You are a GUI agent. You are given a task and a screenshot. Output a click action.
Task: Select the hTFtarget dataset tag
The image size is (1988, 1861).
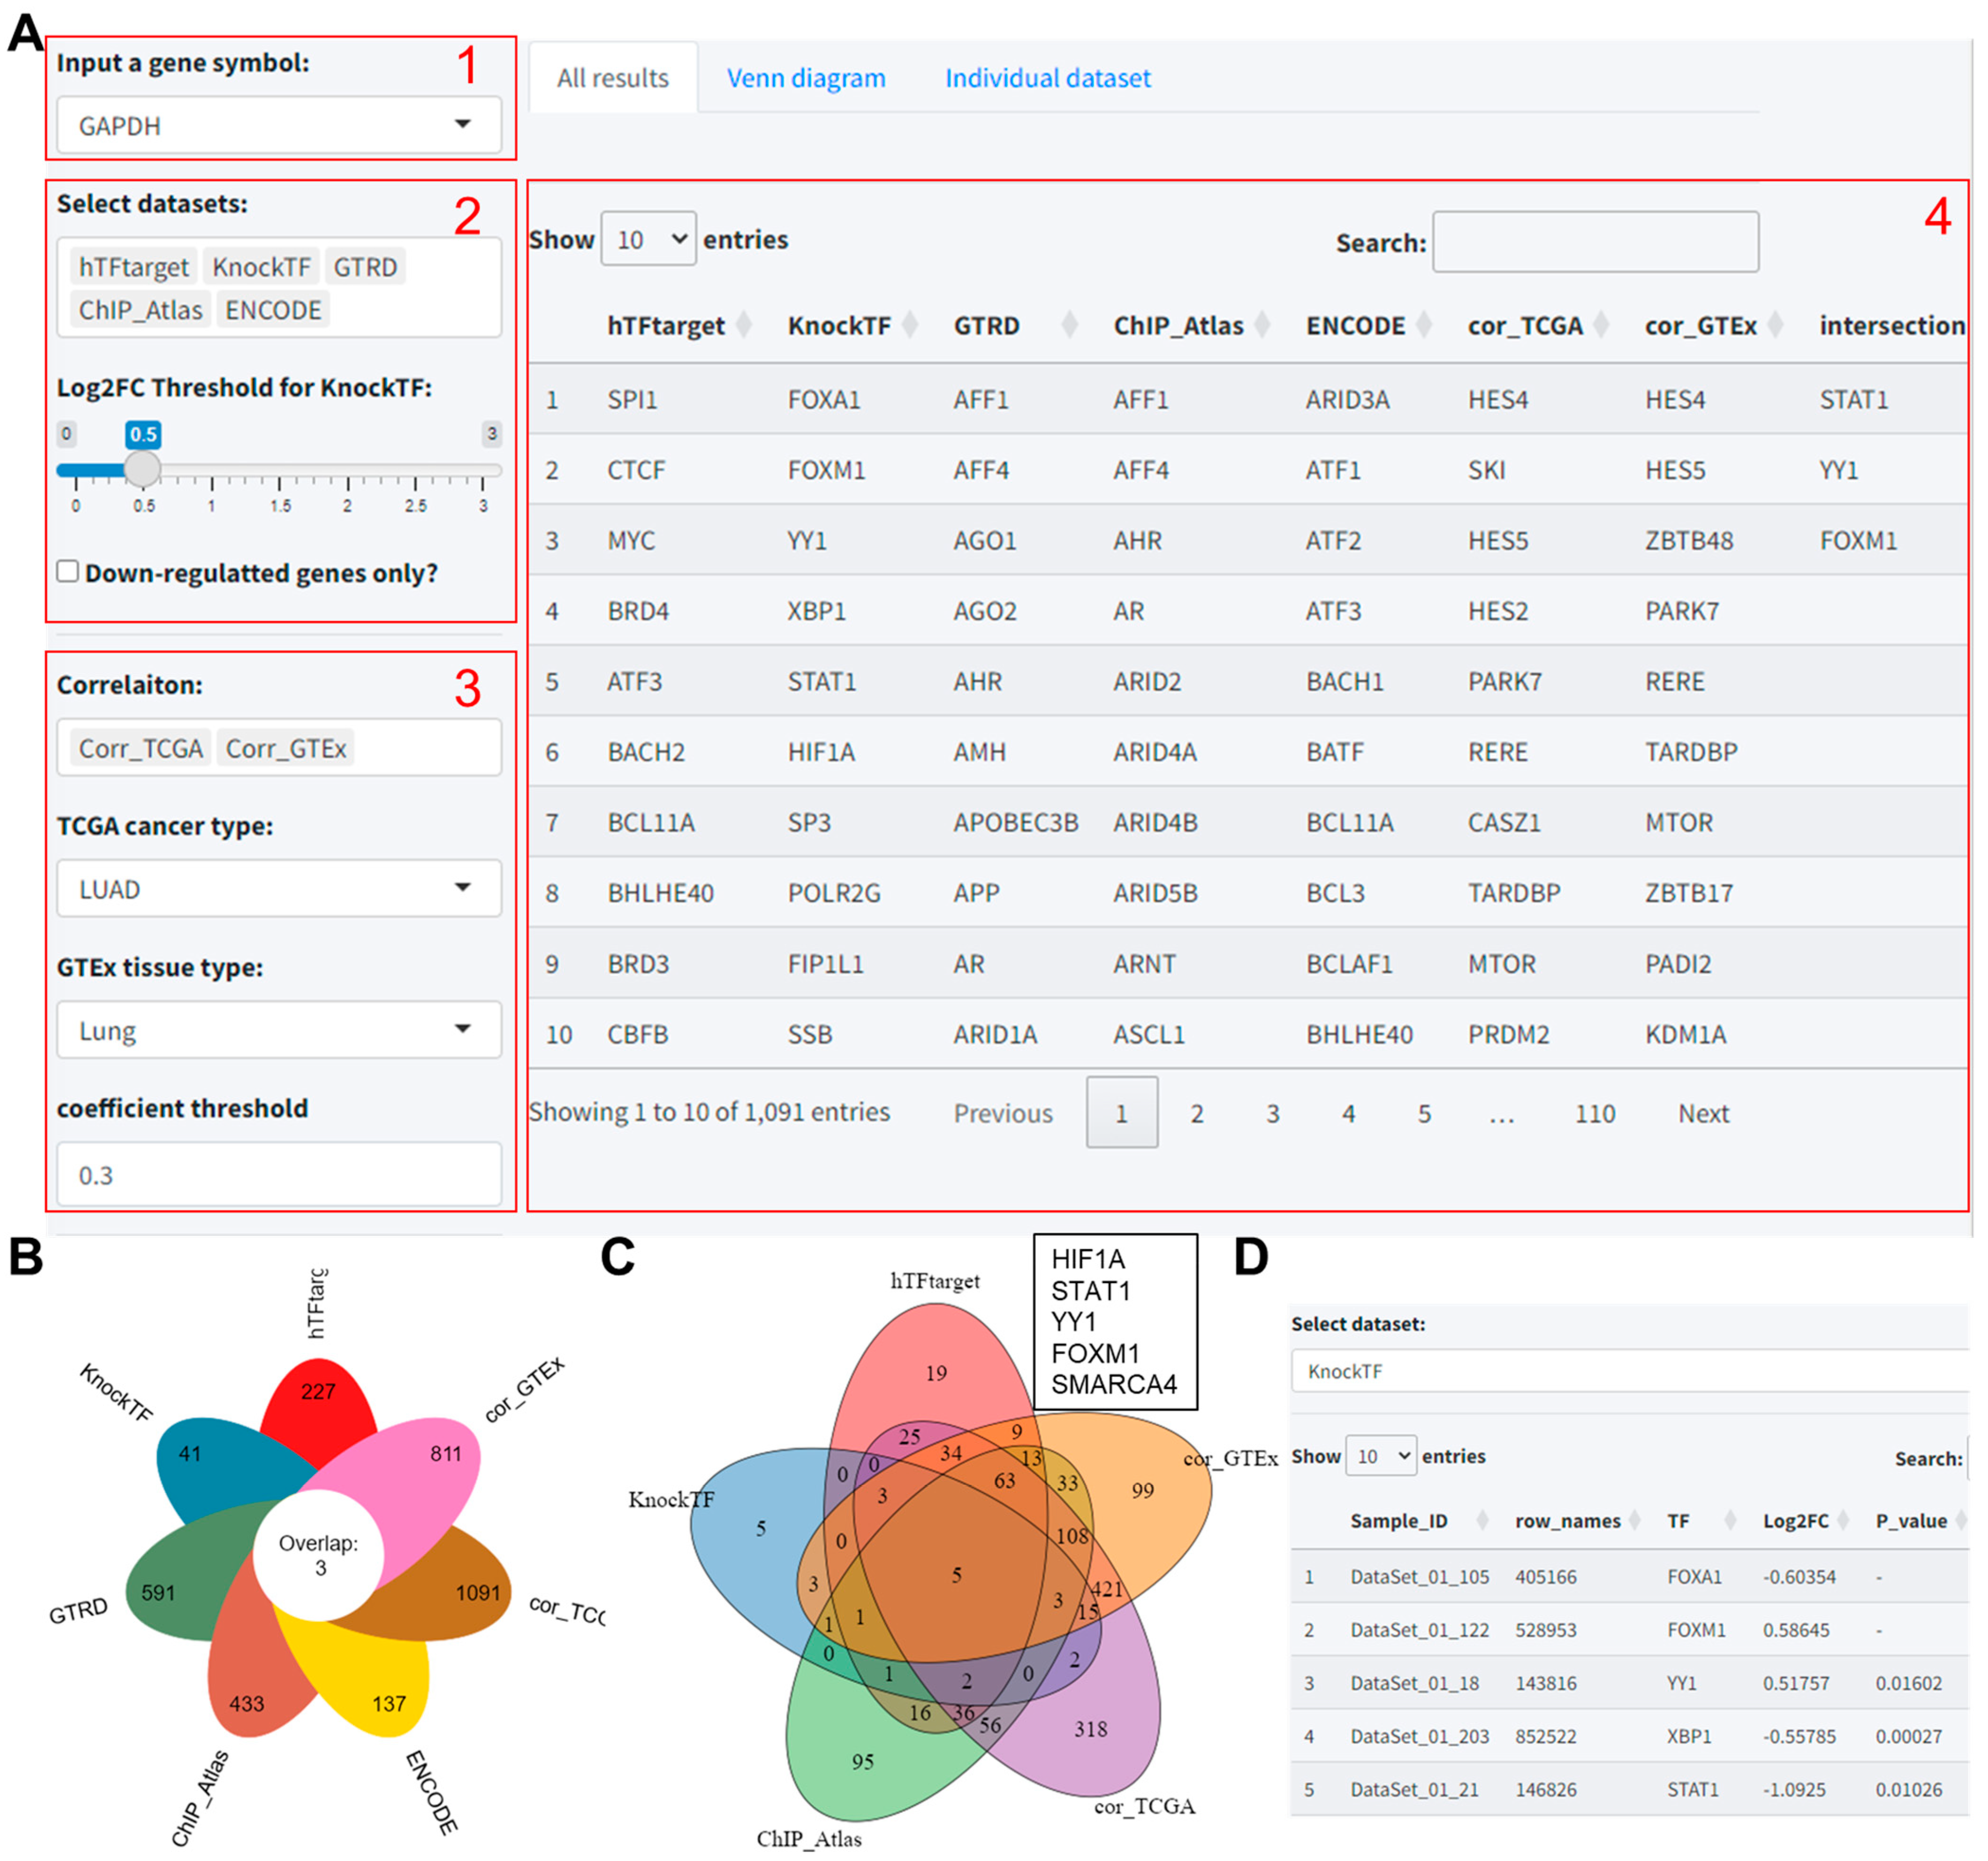133,267
